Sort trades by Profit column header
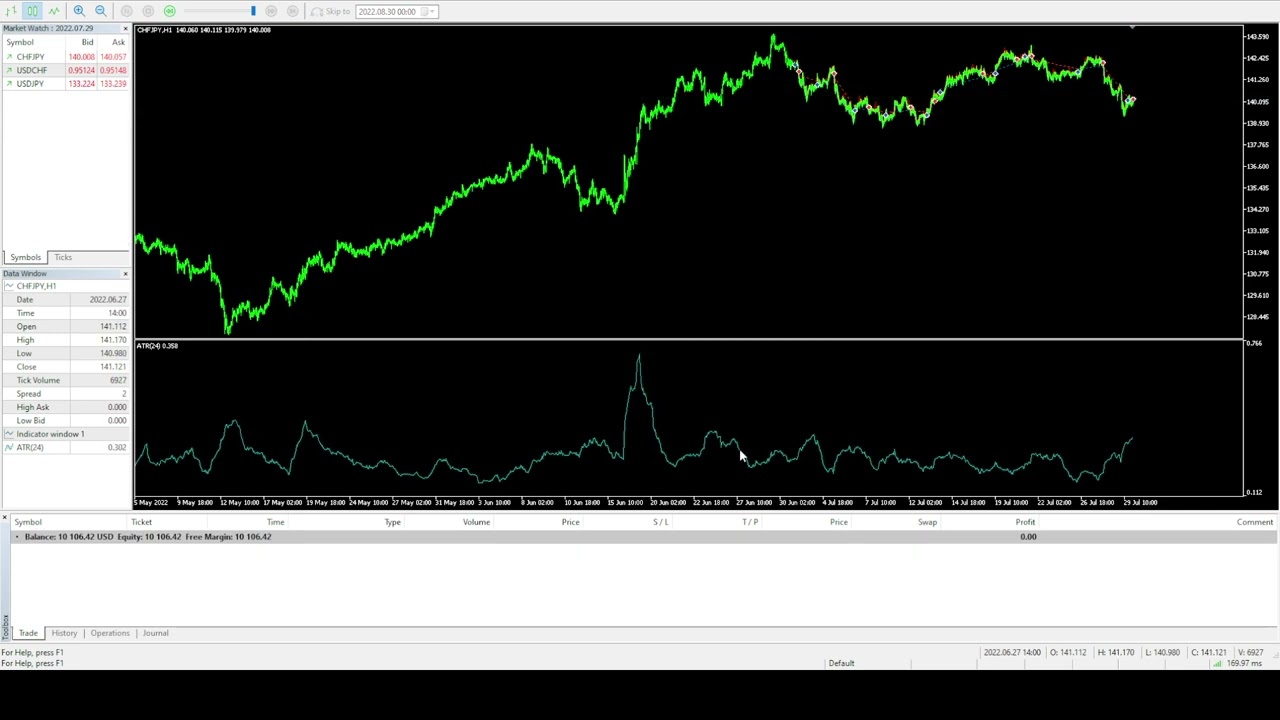The width and height of the screenshot is (1280, 720). (x=1025, y=522)
